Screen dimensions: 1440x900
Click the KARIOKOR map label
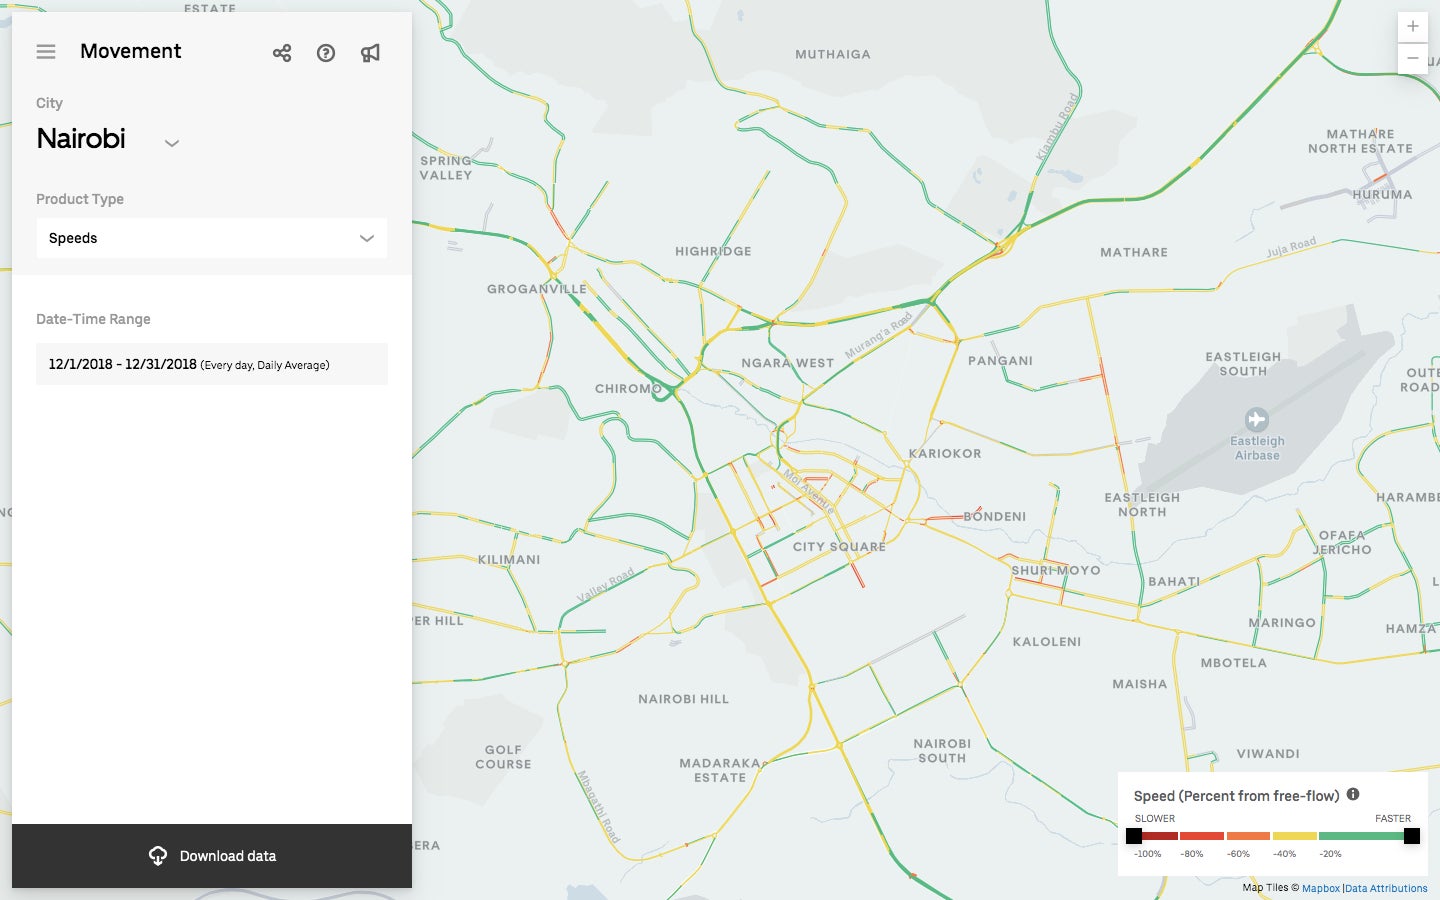(x=945, y=453)
